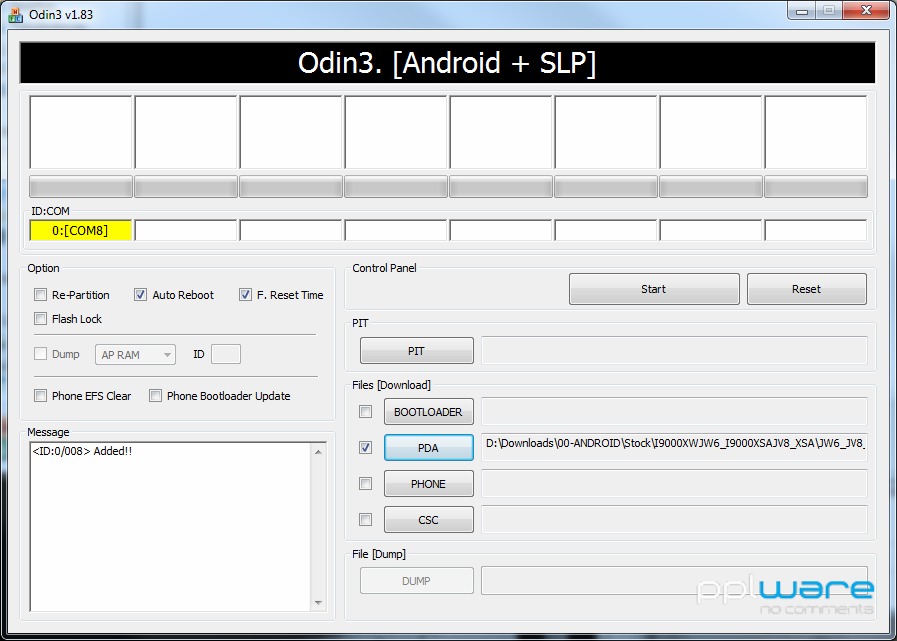The height and width of the screenshot is (641, 897).
Task: Close the Odin3 window
Action: coord(866,10)
